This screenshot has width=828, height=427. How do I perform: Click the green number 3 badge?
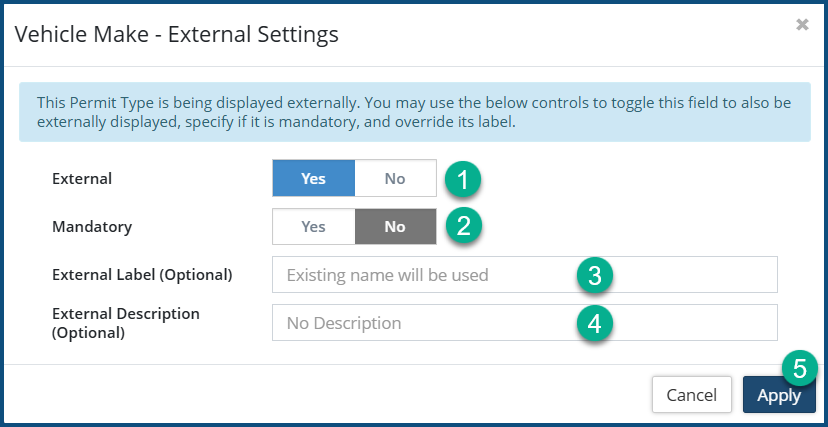tap(594, 275)
